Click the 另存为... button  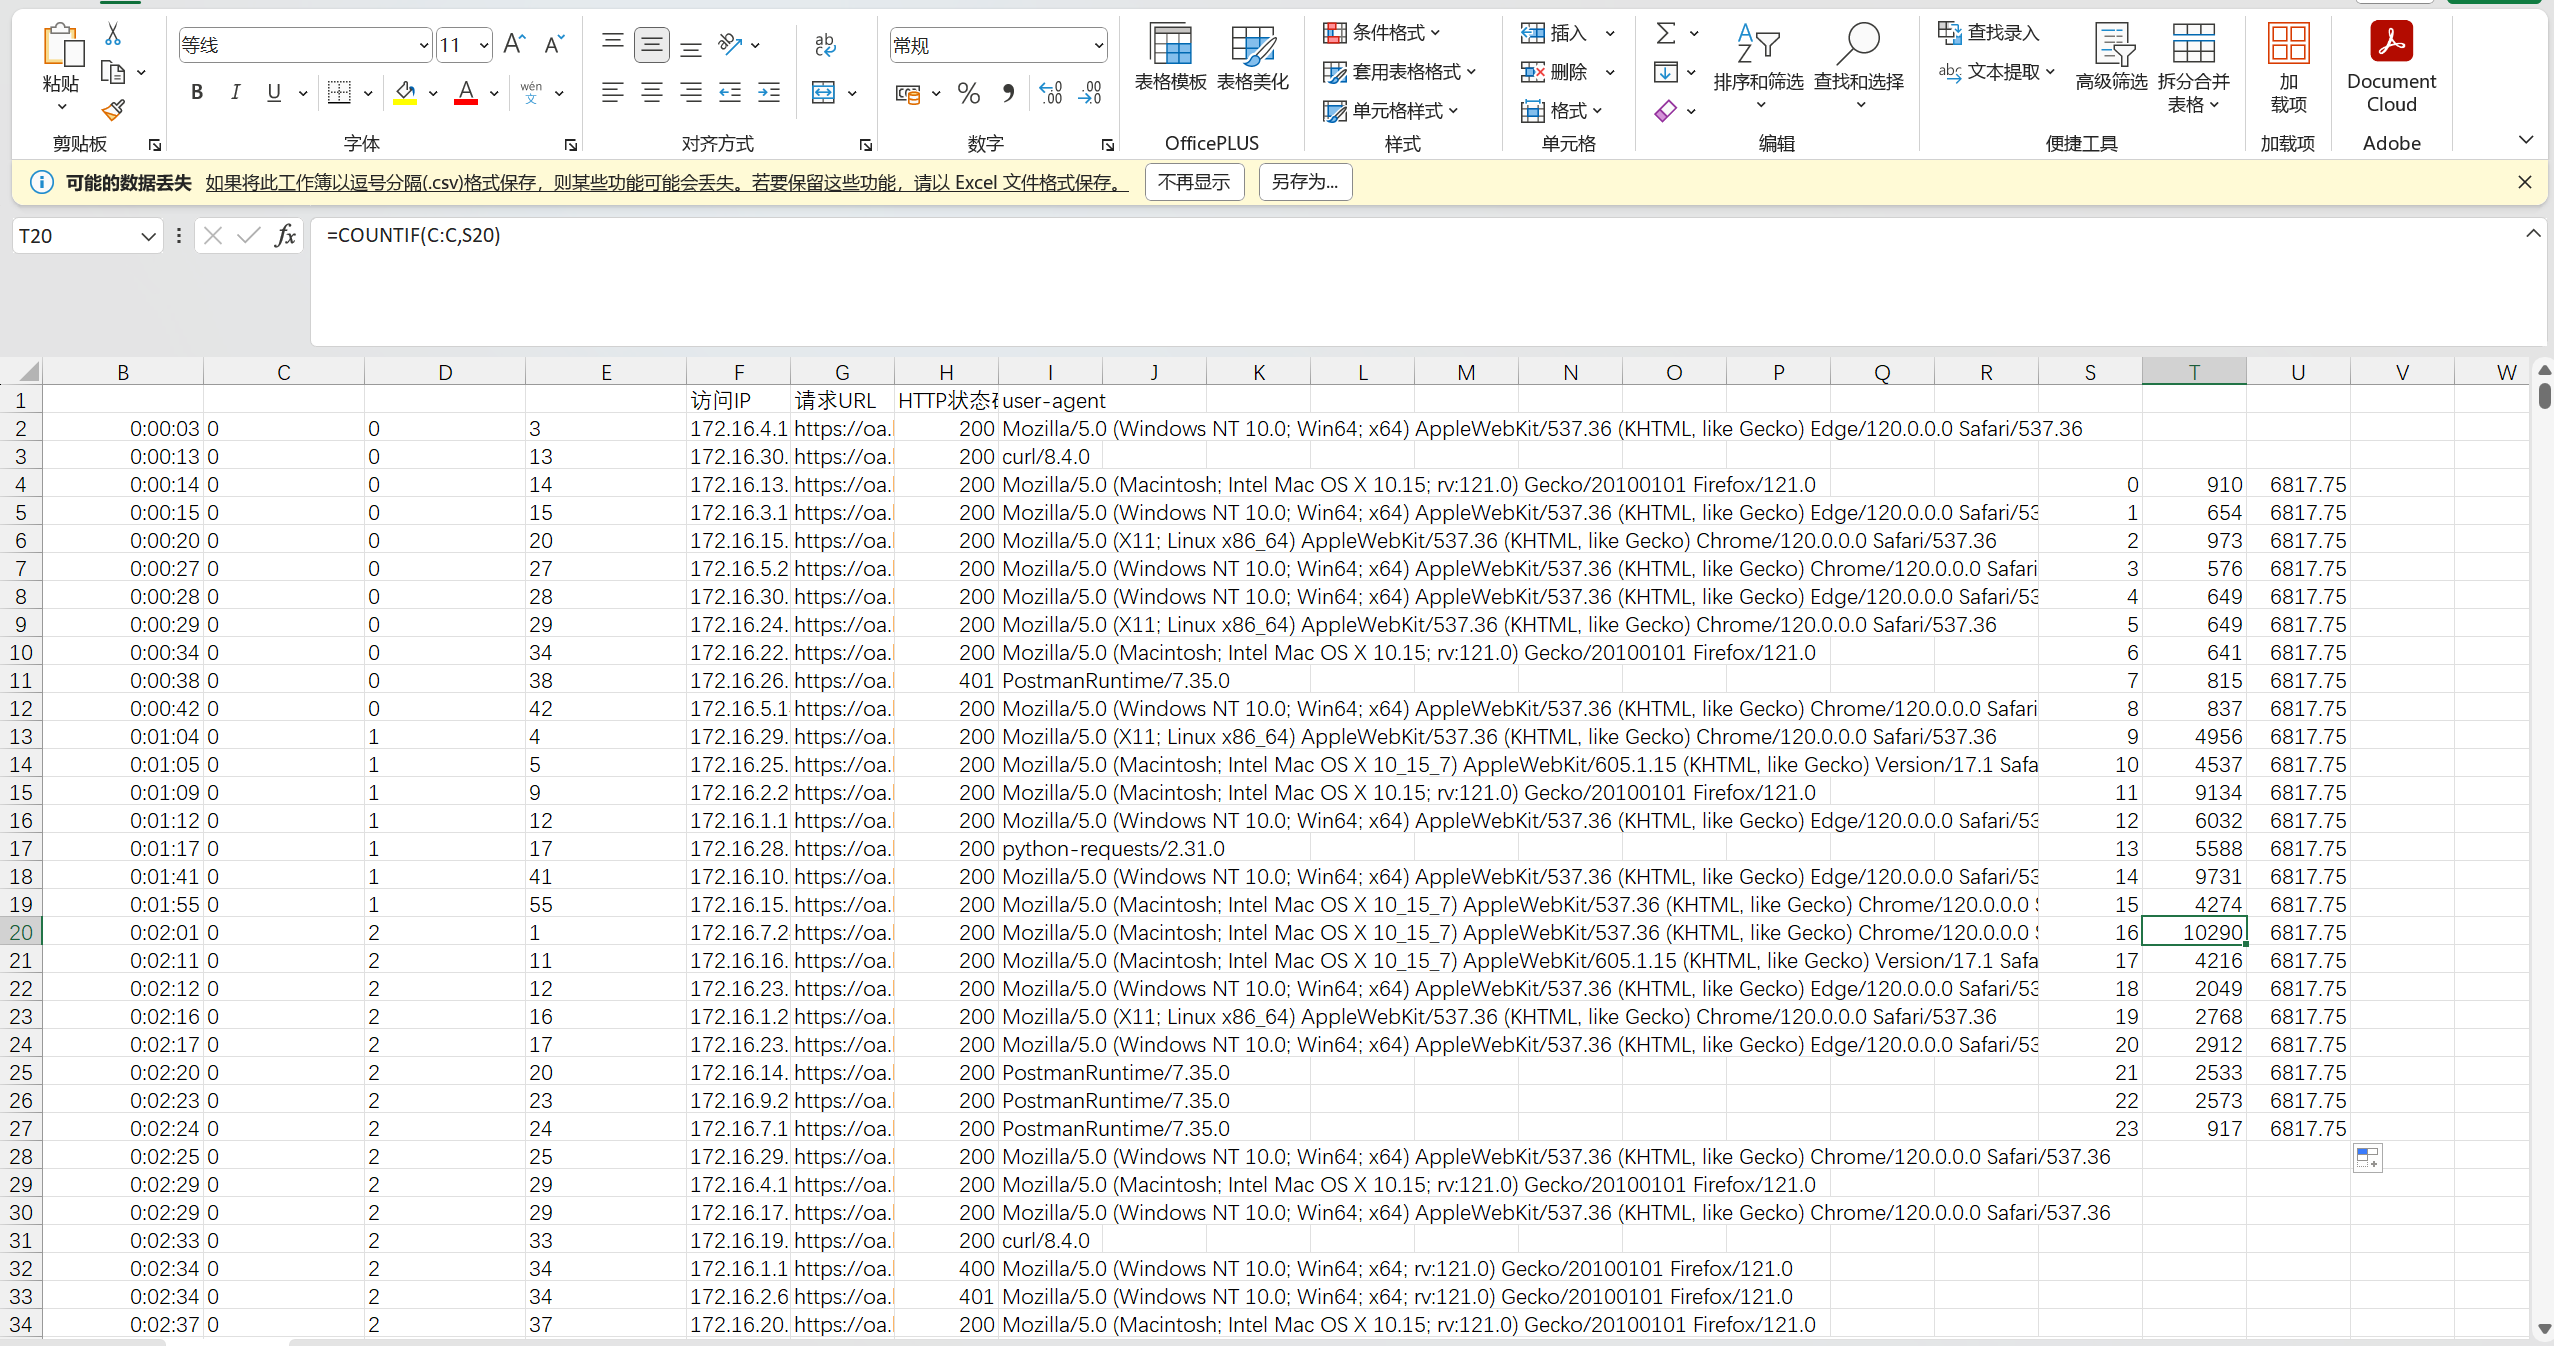(x=1304, y=182)
